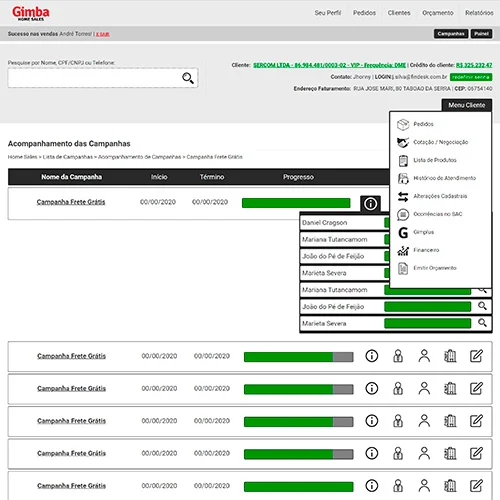
Task: Open the chat bubble Ocorrências no SAC icon
Action: click(x=403, y=214)
